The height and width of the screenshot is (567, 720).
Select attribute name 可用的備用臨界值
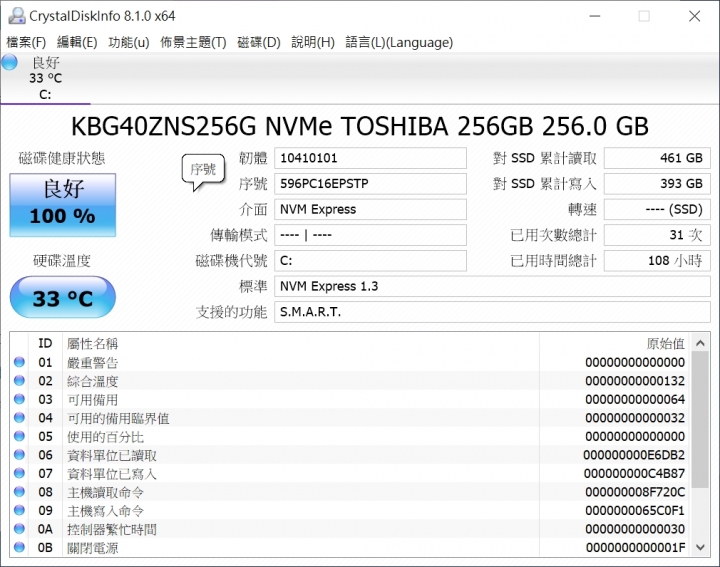[x=118, y=418]
